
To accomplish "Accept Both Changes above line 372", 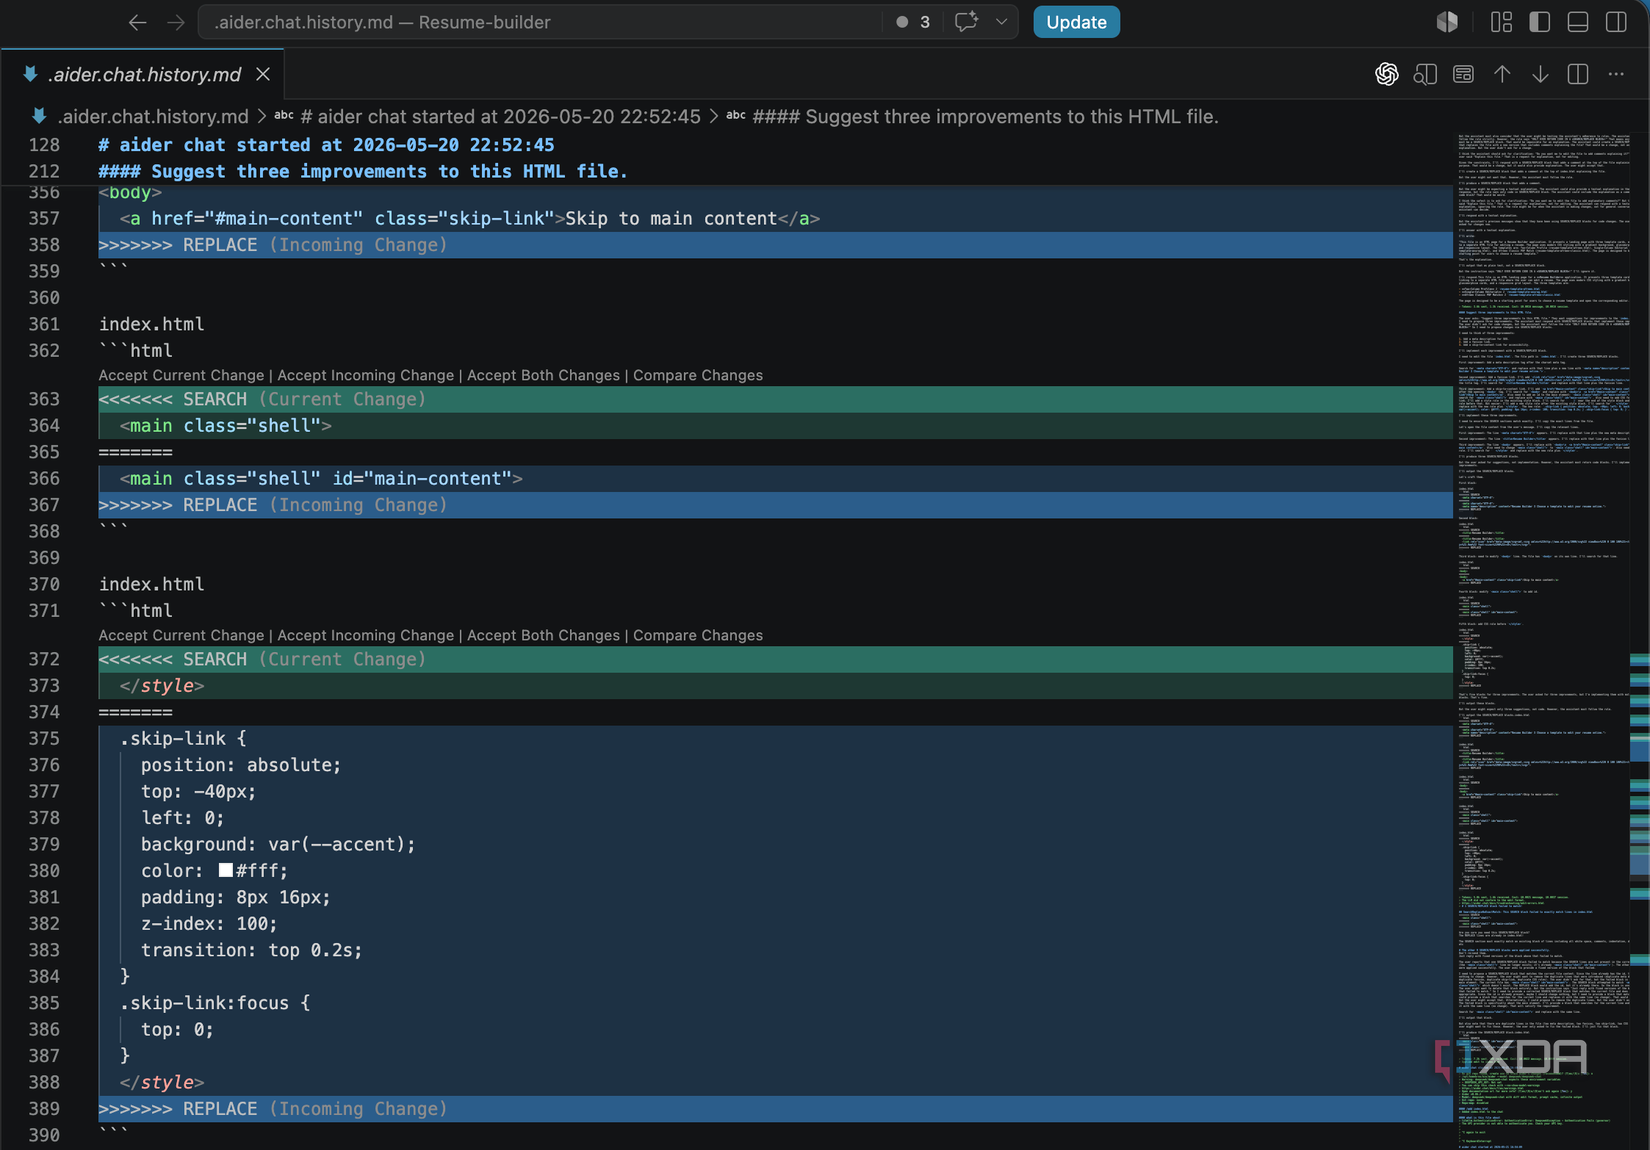I will [543, 635].
